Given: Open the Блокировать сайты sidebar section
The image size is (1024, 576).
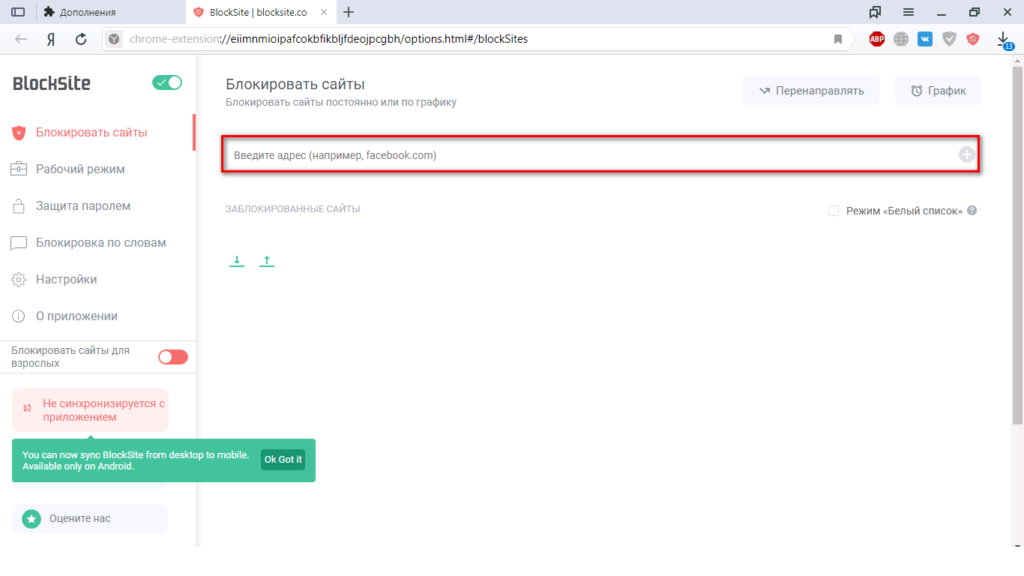Looking at the screenshot, I should pyautogui.click(x=91, y=133).
